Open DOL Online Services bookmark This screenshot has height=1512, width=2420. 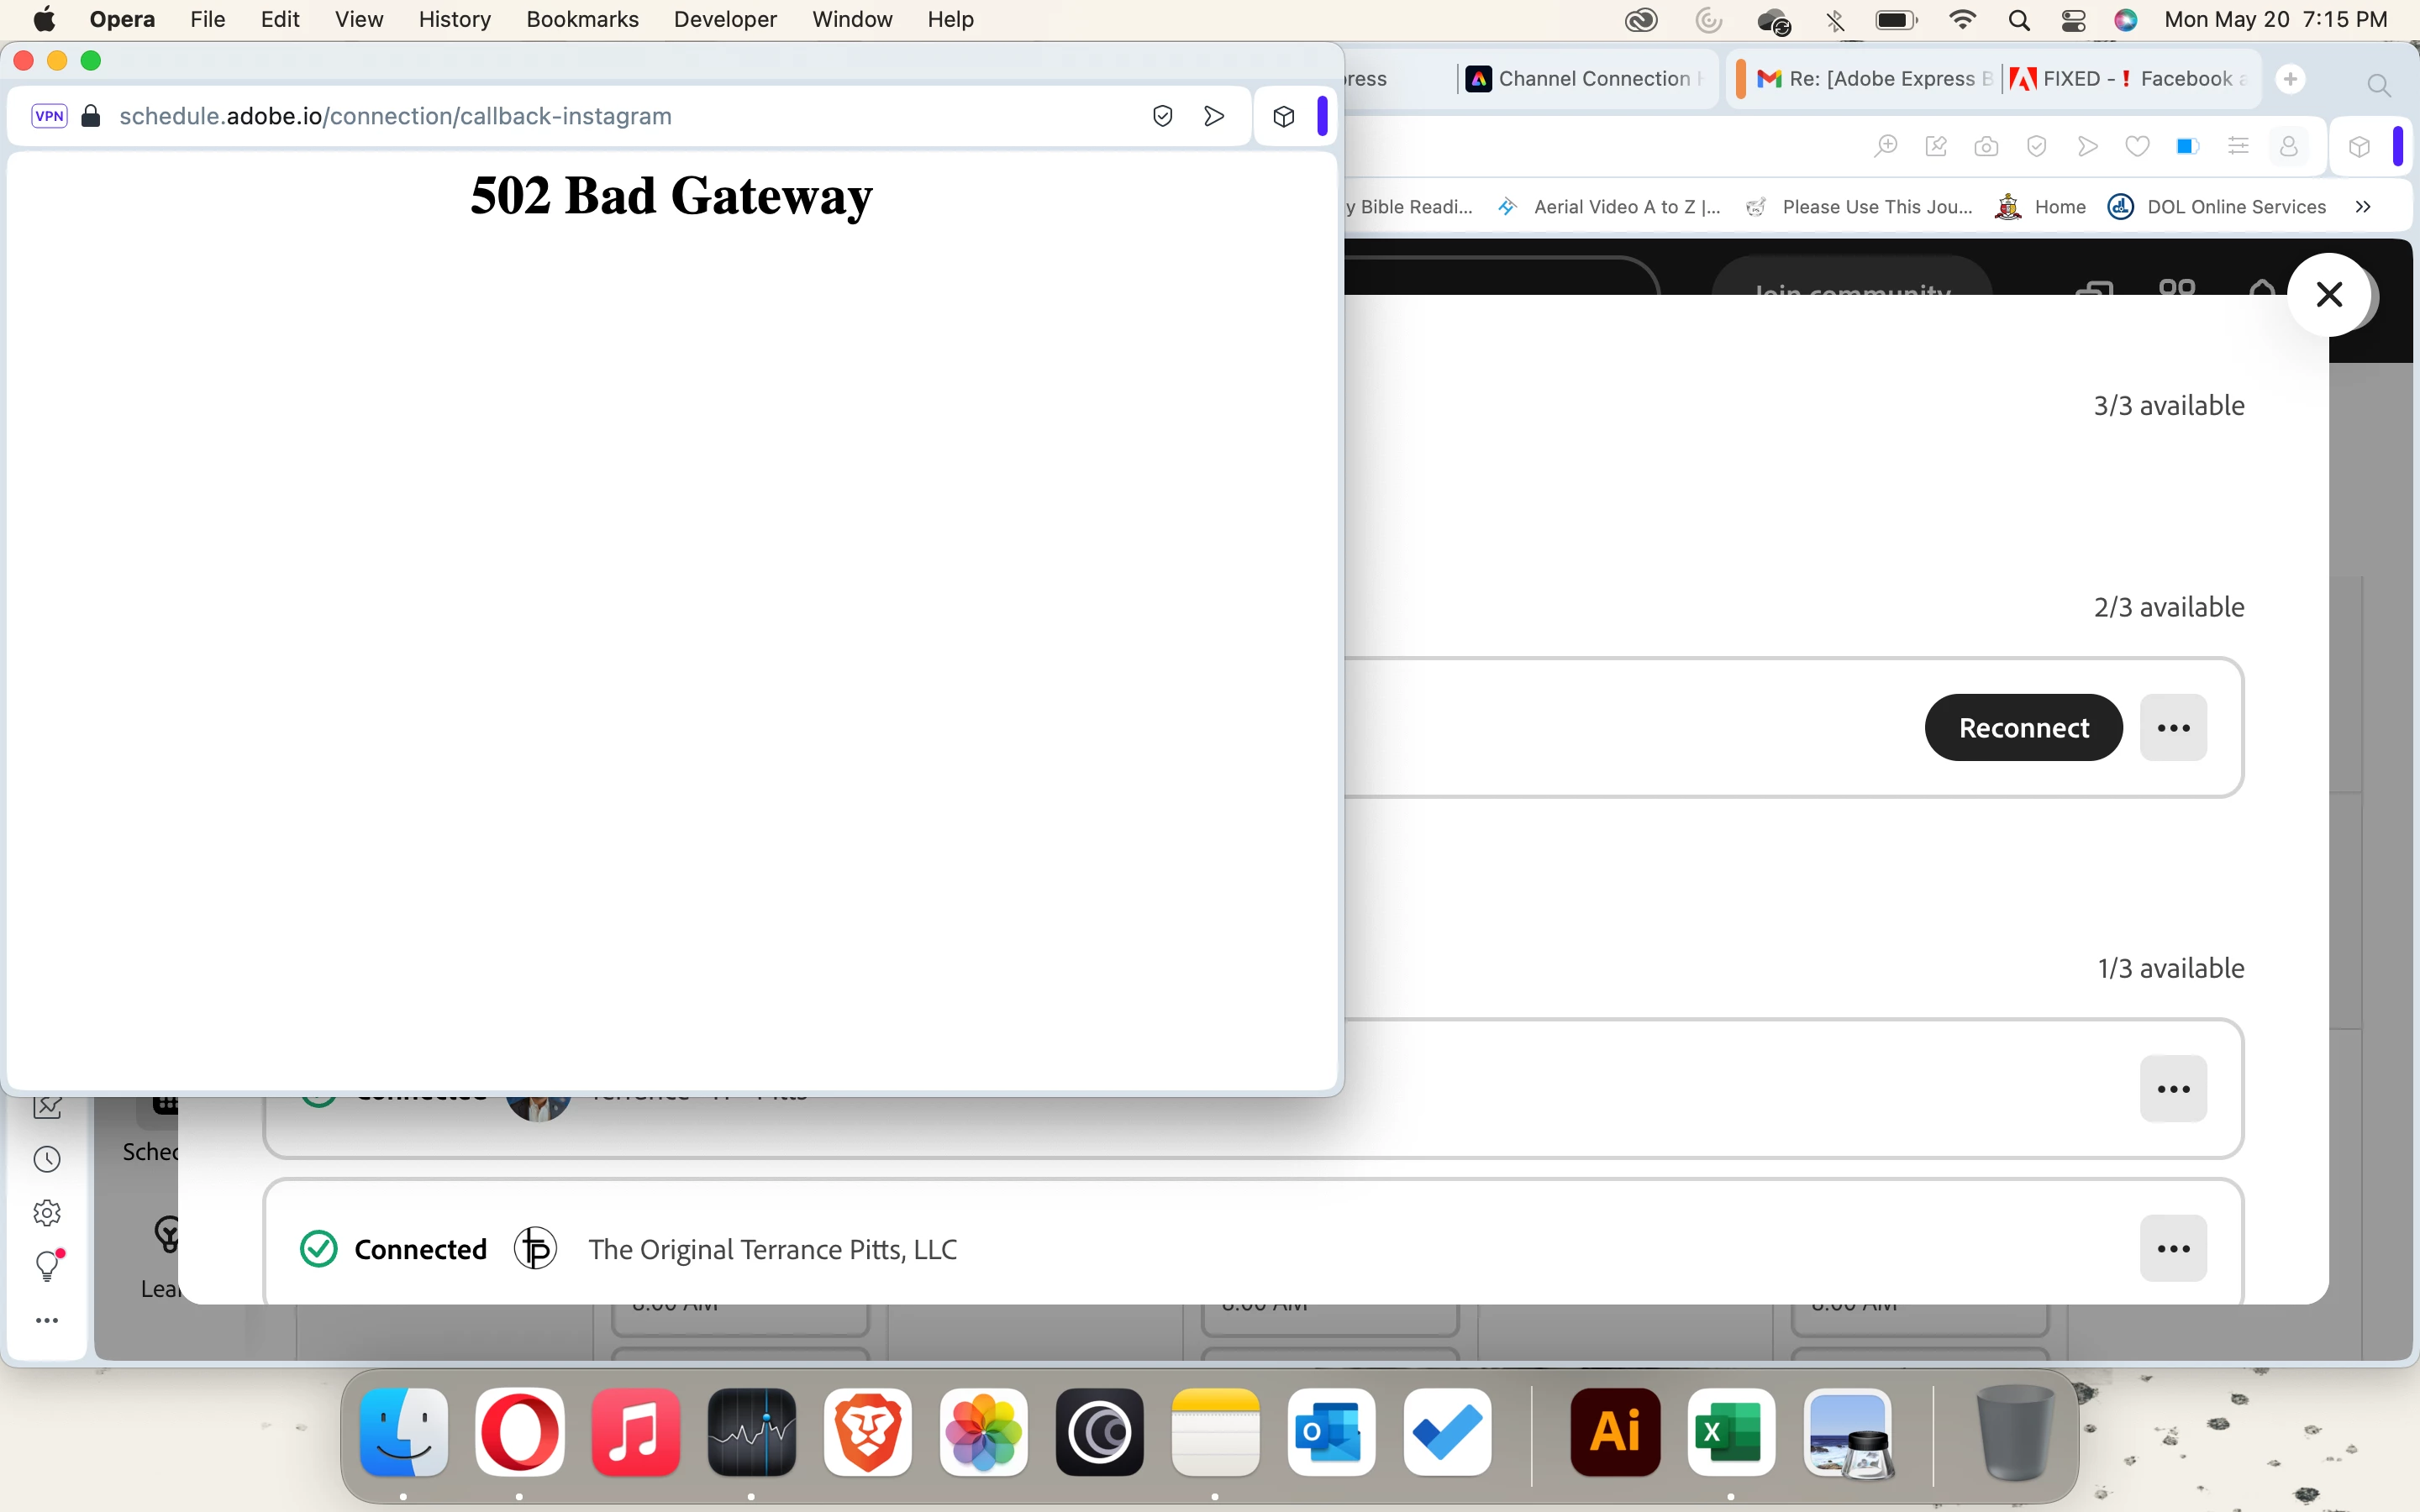click(2235, 207)
